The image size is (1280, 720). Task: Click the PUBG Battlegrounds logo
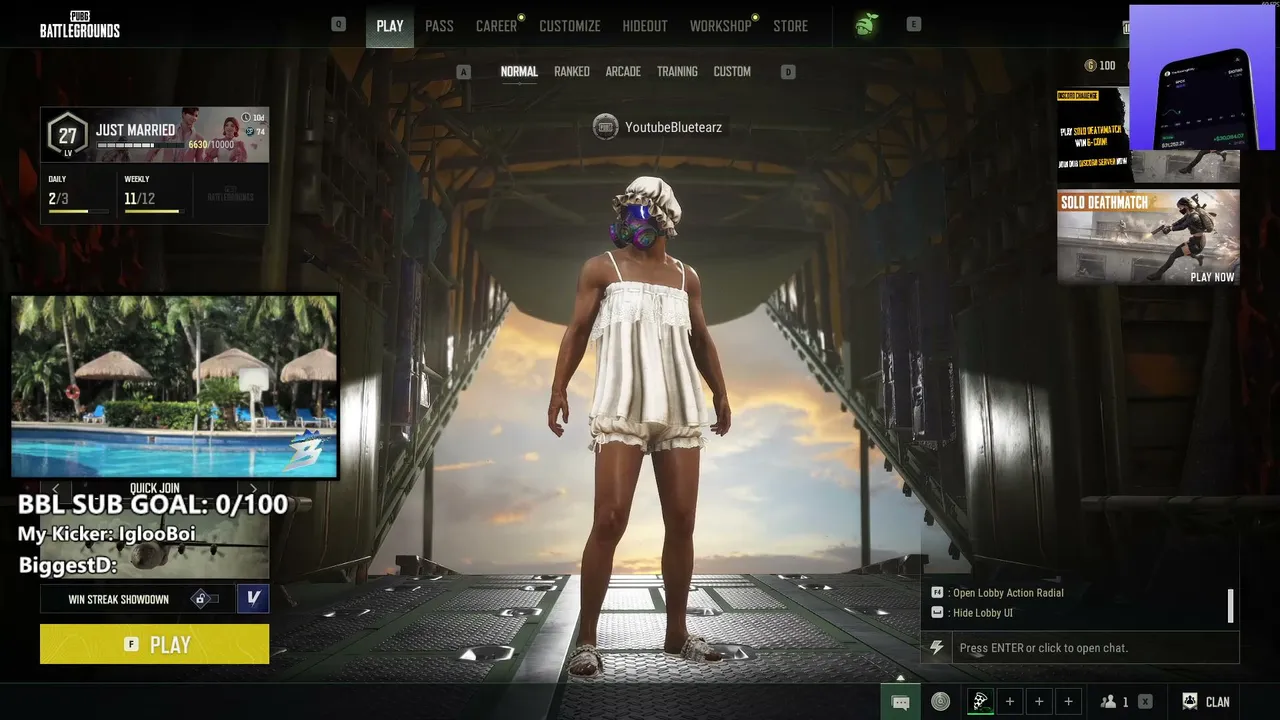click(x=80, y=25)
